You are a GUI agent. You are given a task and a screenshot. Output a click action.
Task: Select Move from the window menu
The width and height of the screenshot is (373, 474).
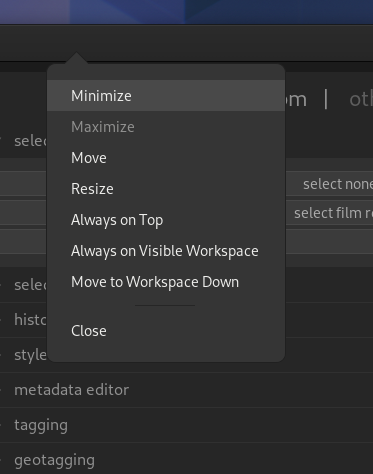[x=166, y=158]
